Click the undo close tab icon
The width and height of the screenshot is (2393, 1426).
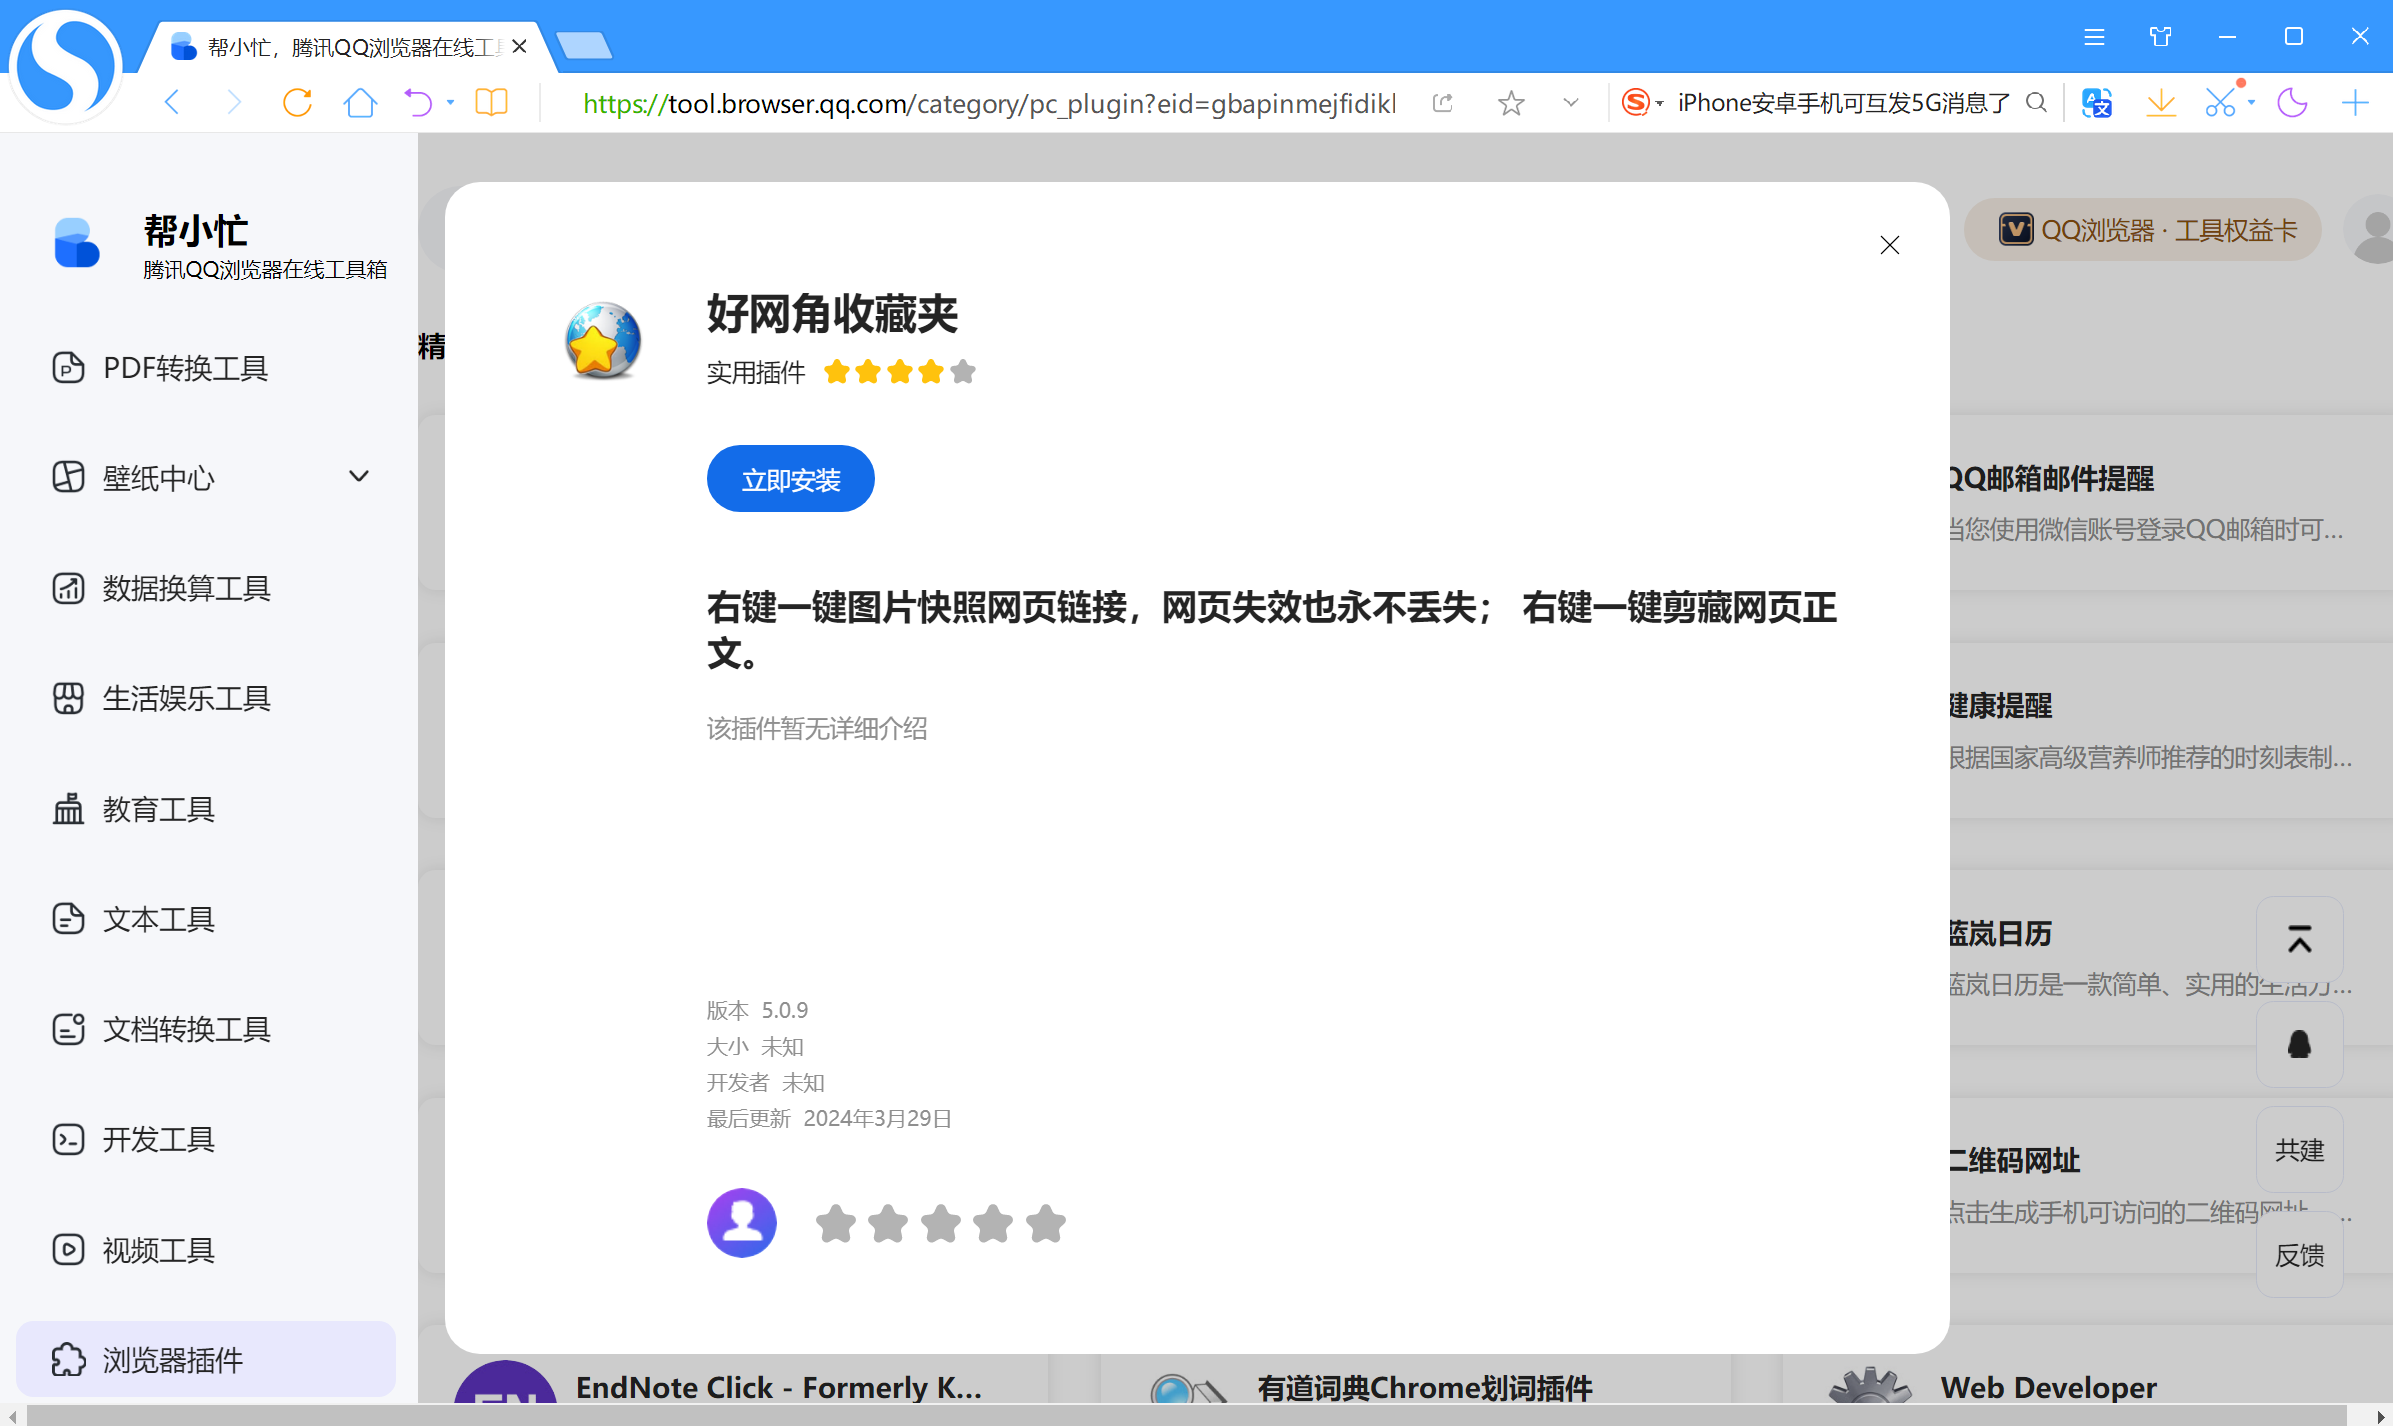[418, 102]
